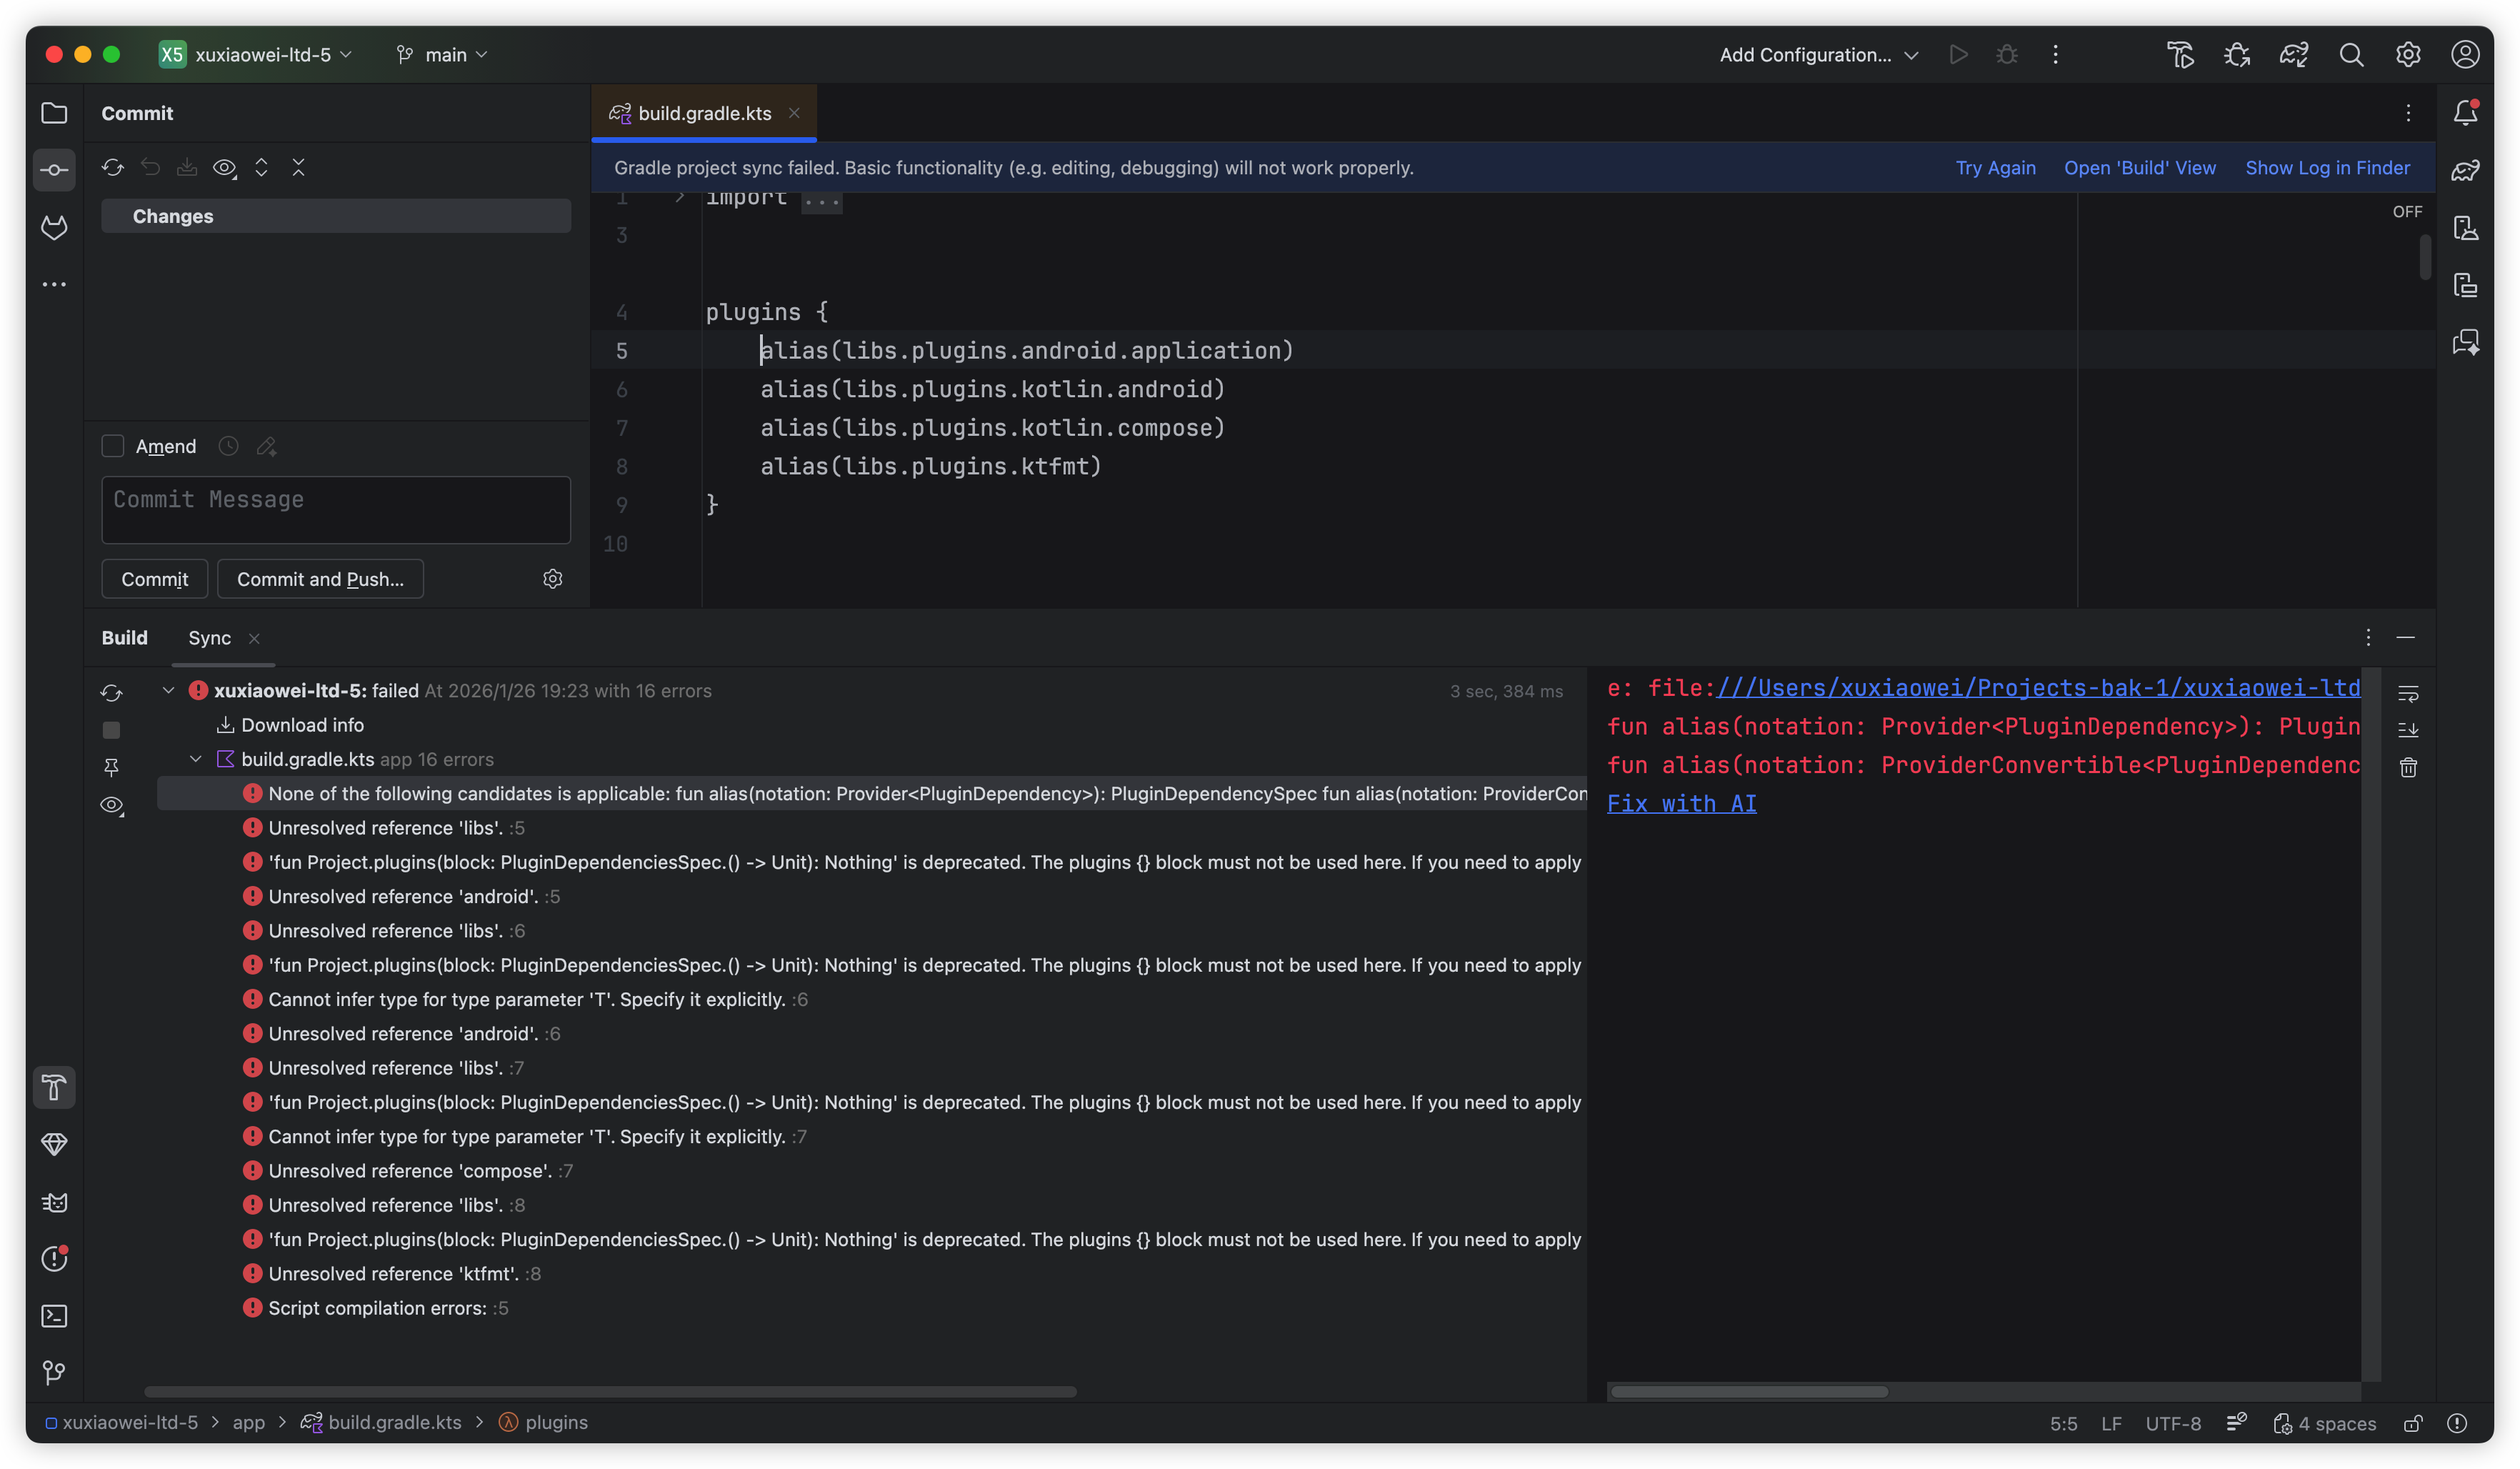This screenshot has width=2520, height=1469.
Task: Open the Git branches tool window
Action: tap(54, 1373)
